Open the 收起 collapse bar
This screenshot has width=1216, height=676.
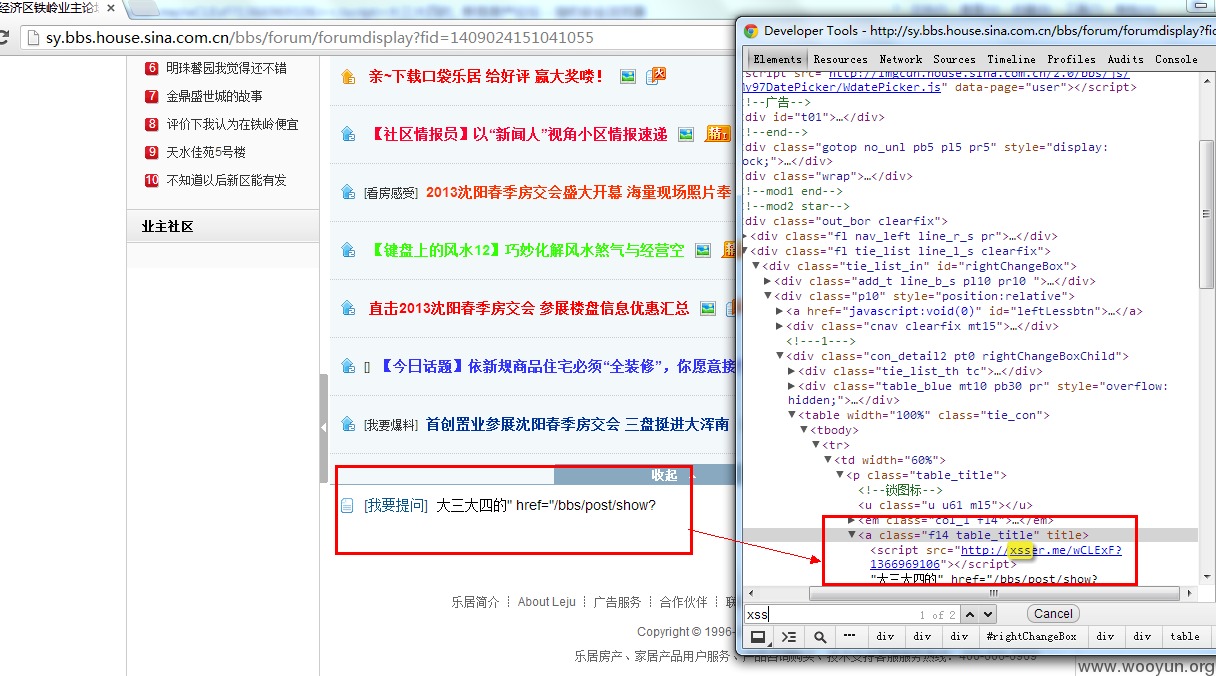tap(664, 475)
